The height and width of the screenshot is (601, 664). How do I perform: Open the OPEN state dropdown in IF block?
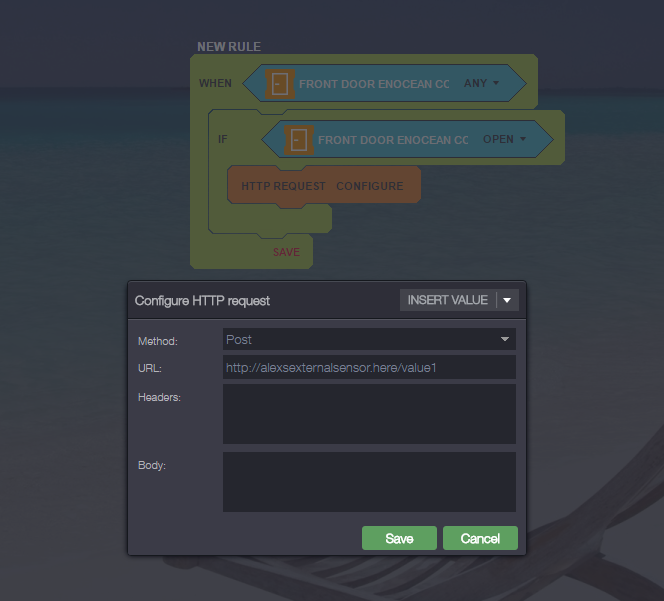click(504, 140)
